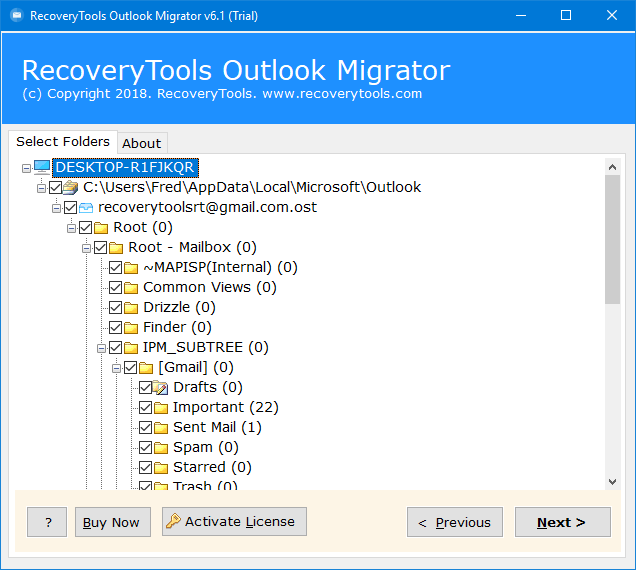Collapse the DESKTOP-R1FJKQR tree node

26,168
